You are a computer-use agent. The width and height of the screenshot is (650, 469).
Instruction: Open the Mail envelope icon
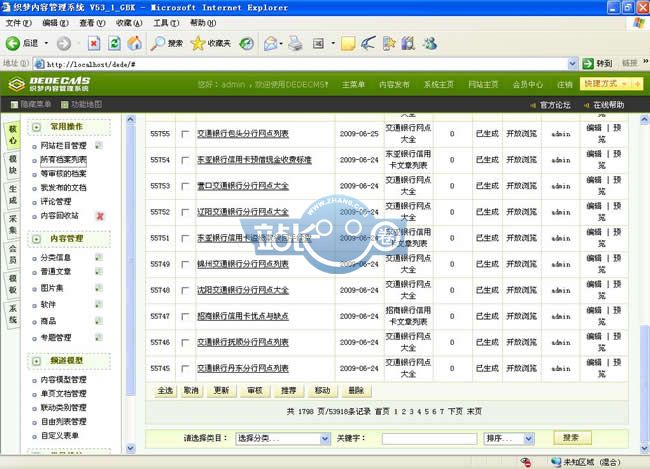[x=270, y=43]
